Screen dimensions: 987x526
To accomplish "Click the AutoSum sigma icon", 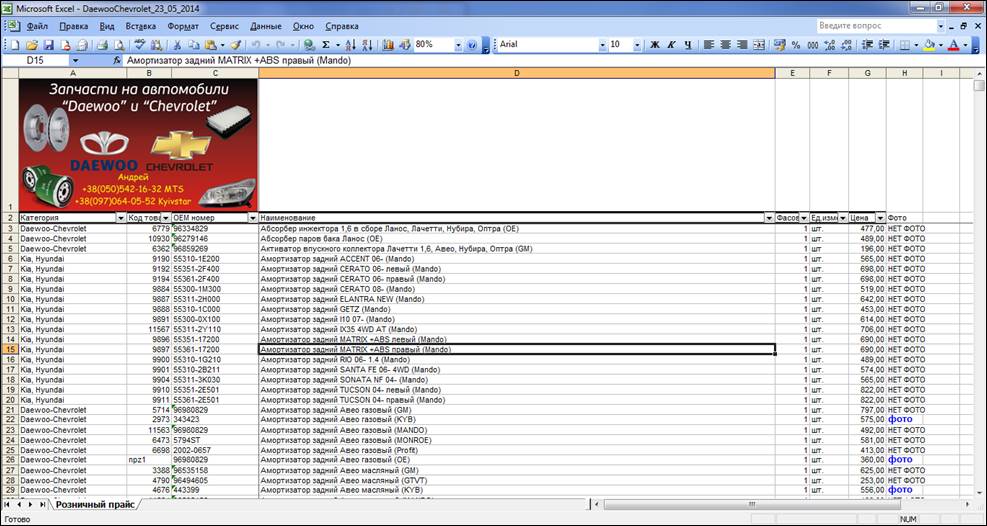I will point(326,45).
